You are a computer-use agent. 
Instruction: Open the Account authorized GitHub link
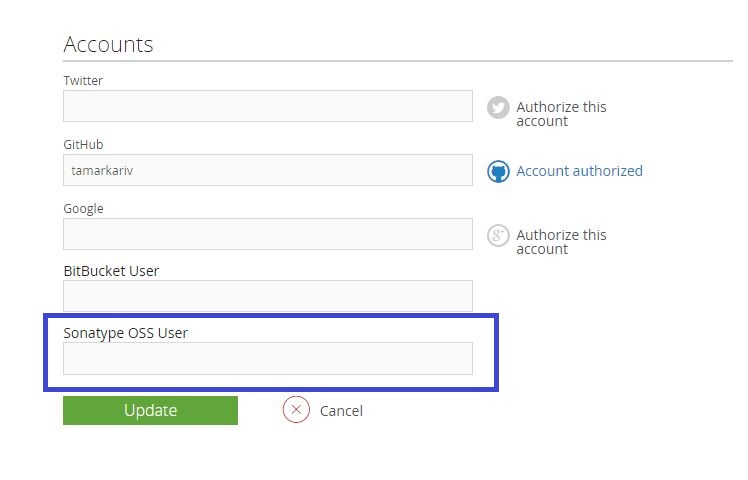(579, 171)
